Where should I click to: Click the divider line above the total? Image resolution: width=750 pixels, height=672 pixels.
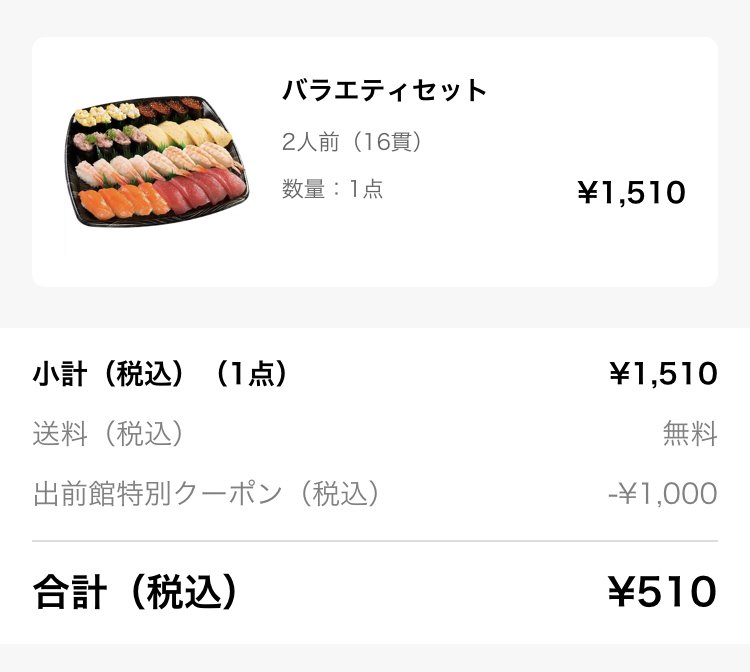coord(375,541)
